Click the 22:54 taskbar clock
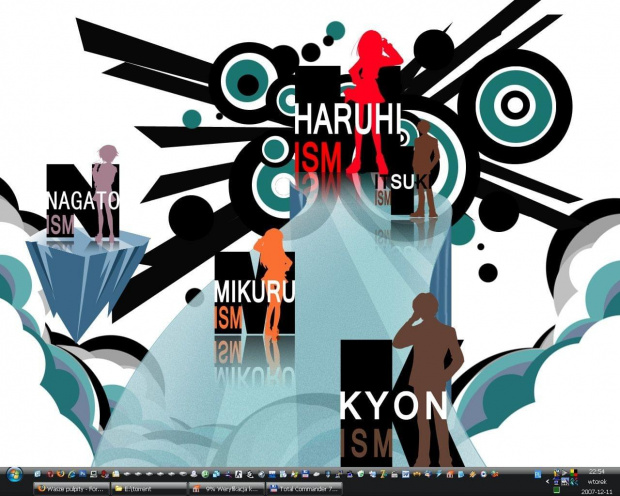Image resolution: width=620 pixels, height=496 pixels. 596,471
